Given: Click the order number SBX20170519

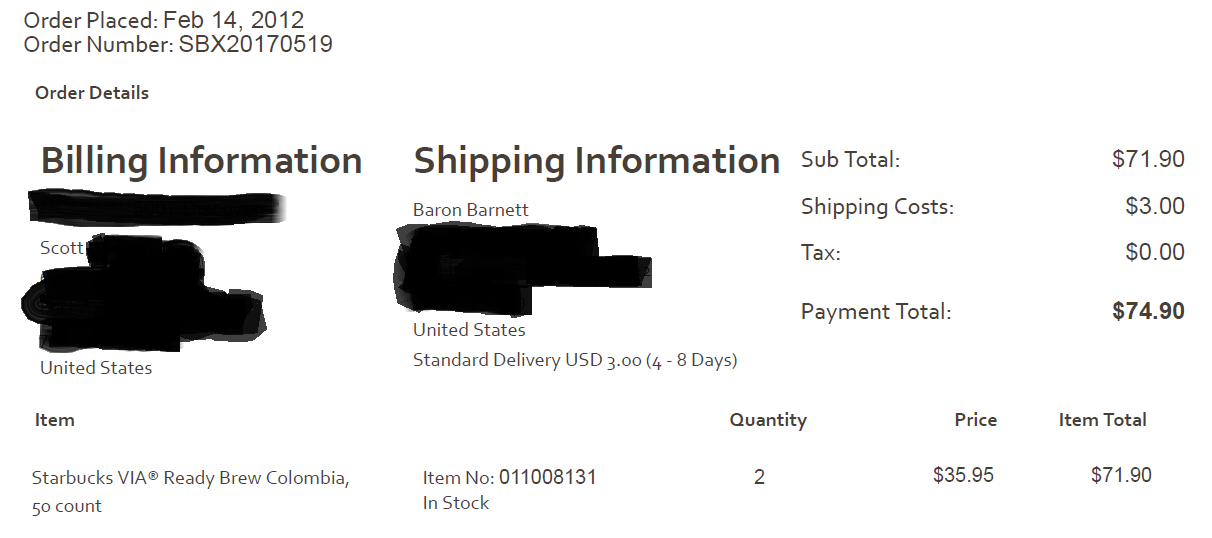Looking at the screenshot, I should click(256, 44).
